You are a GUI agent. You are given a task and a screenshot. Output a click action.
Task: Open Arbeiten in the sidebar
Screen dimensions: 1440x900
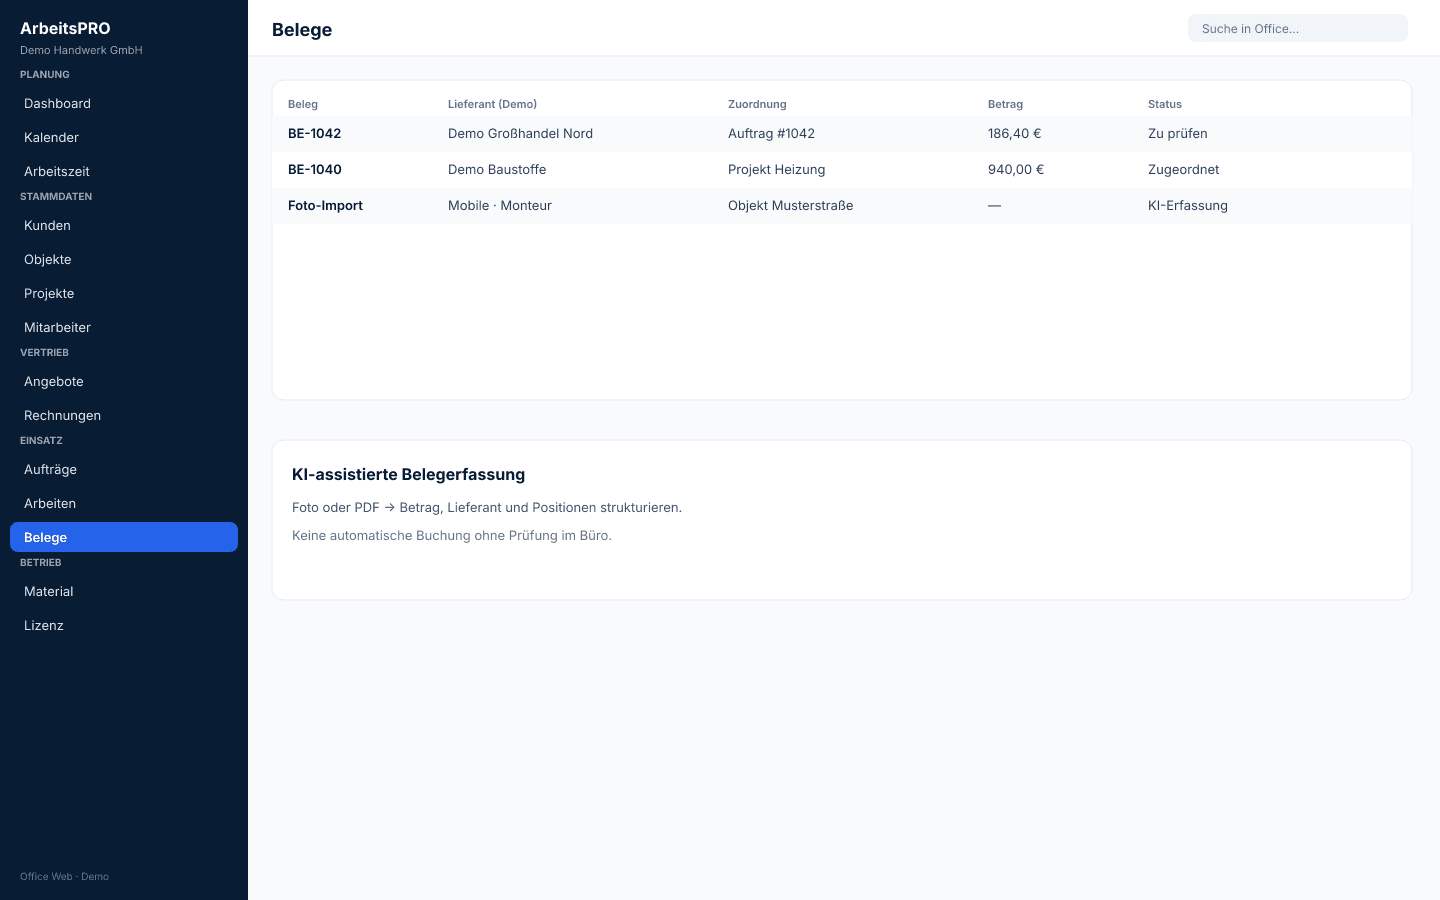124,504
